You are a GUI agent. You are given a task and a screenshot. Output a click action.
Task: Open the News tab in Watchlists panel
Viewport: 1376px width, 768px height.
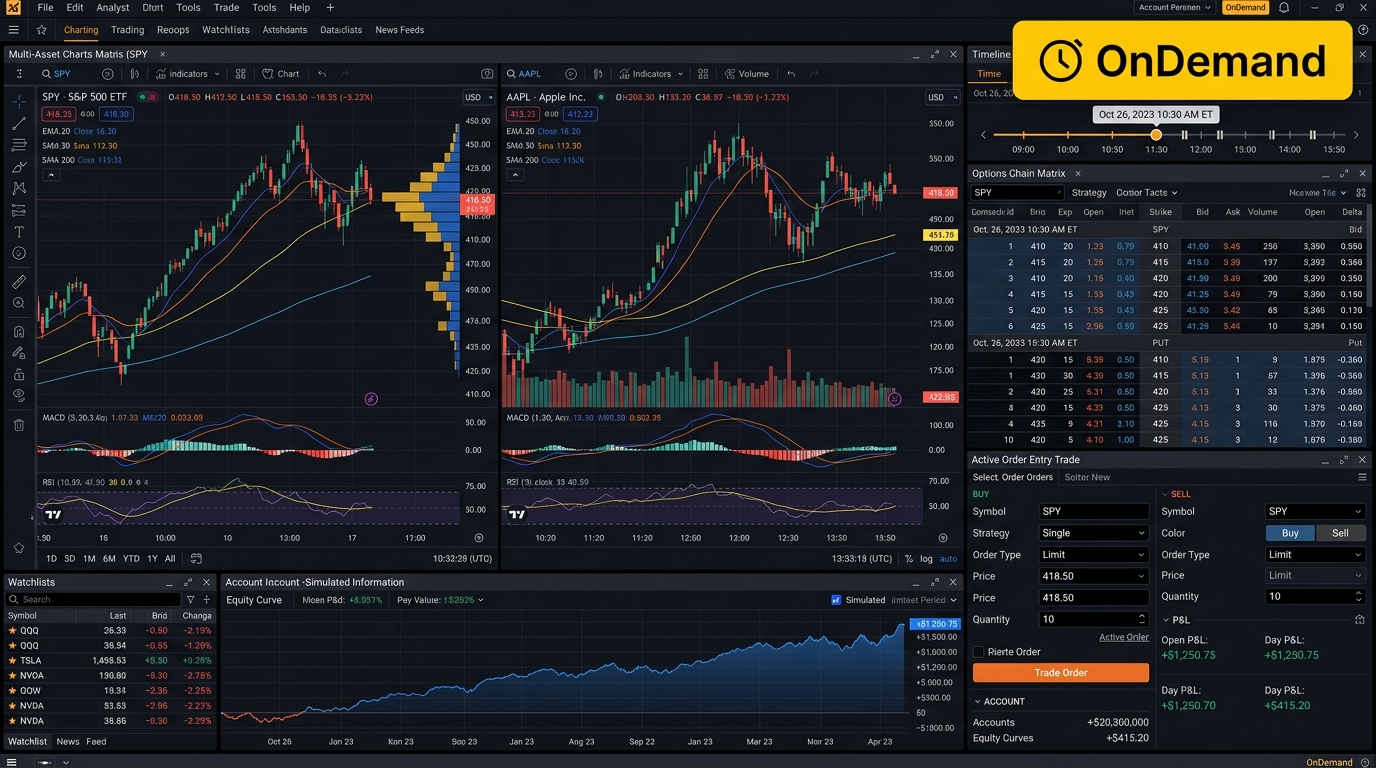coord(68,741)
